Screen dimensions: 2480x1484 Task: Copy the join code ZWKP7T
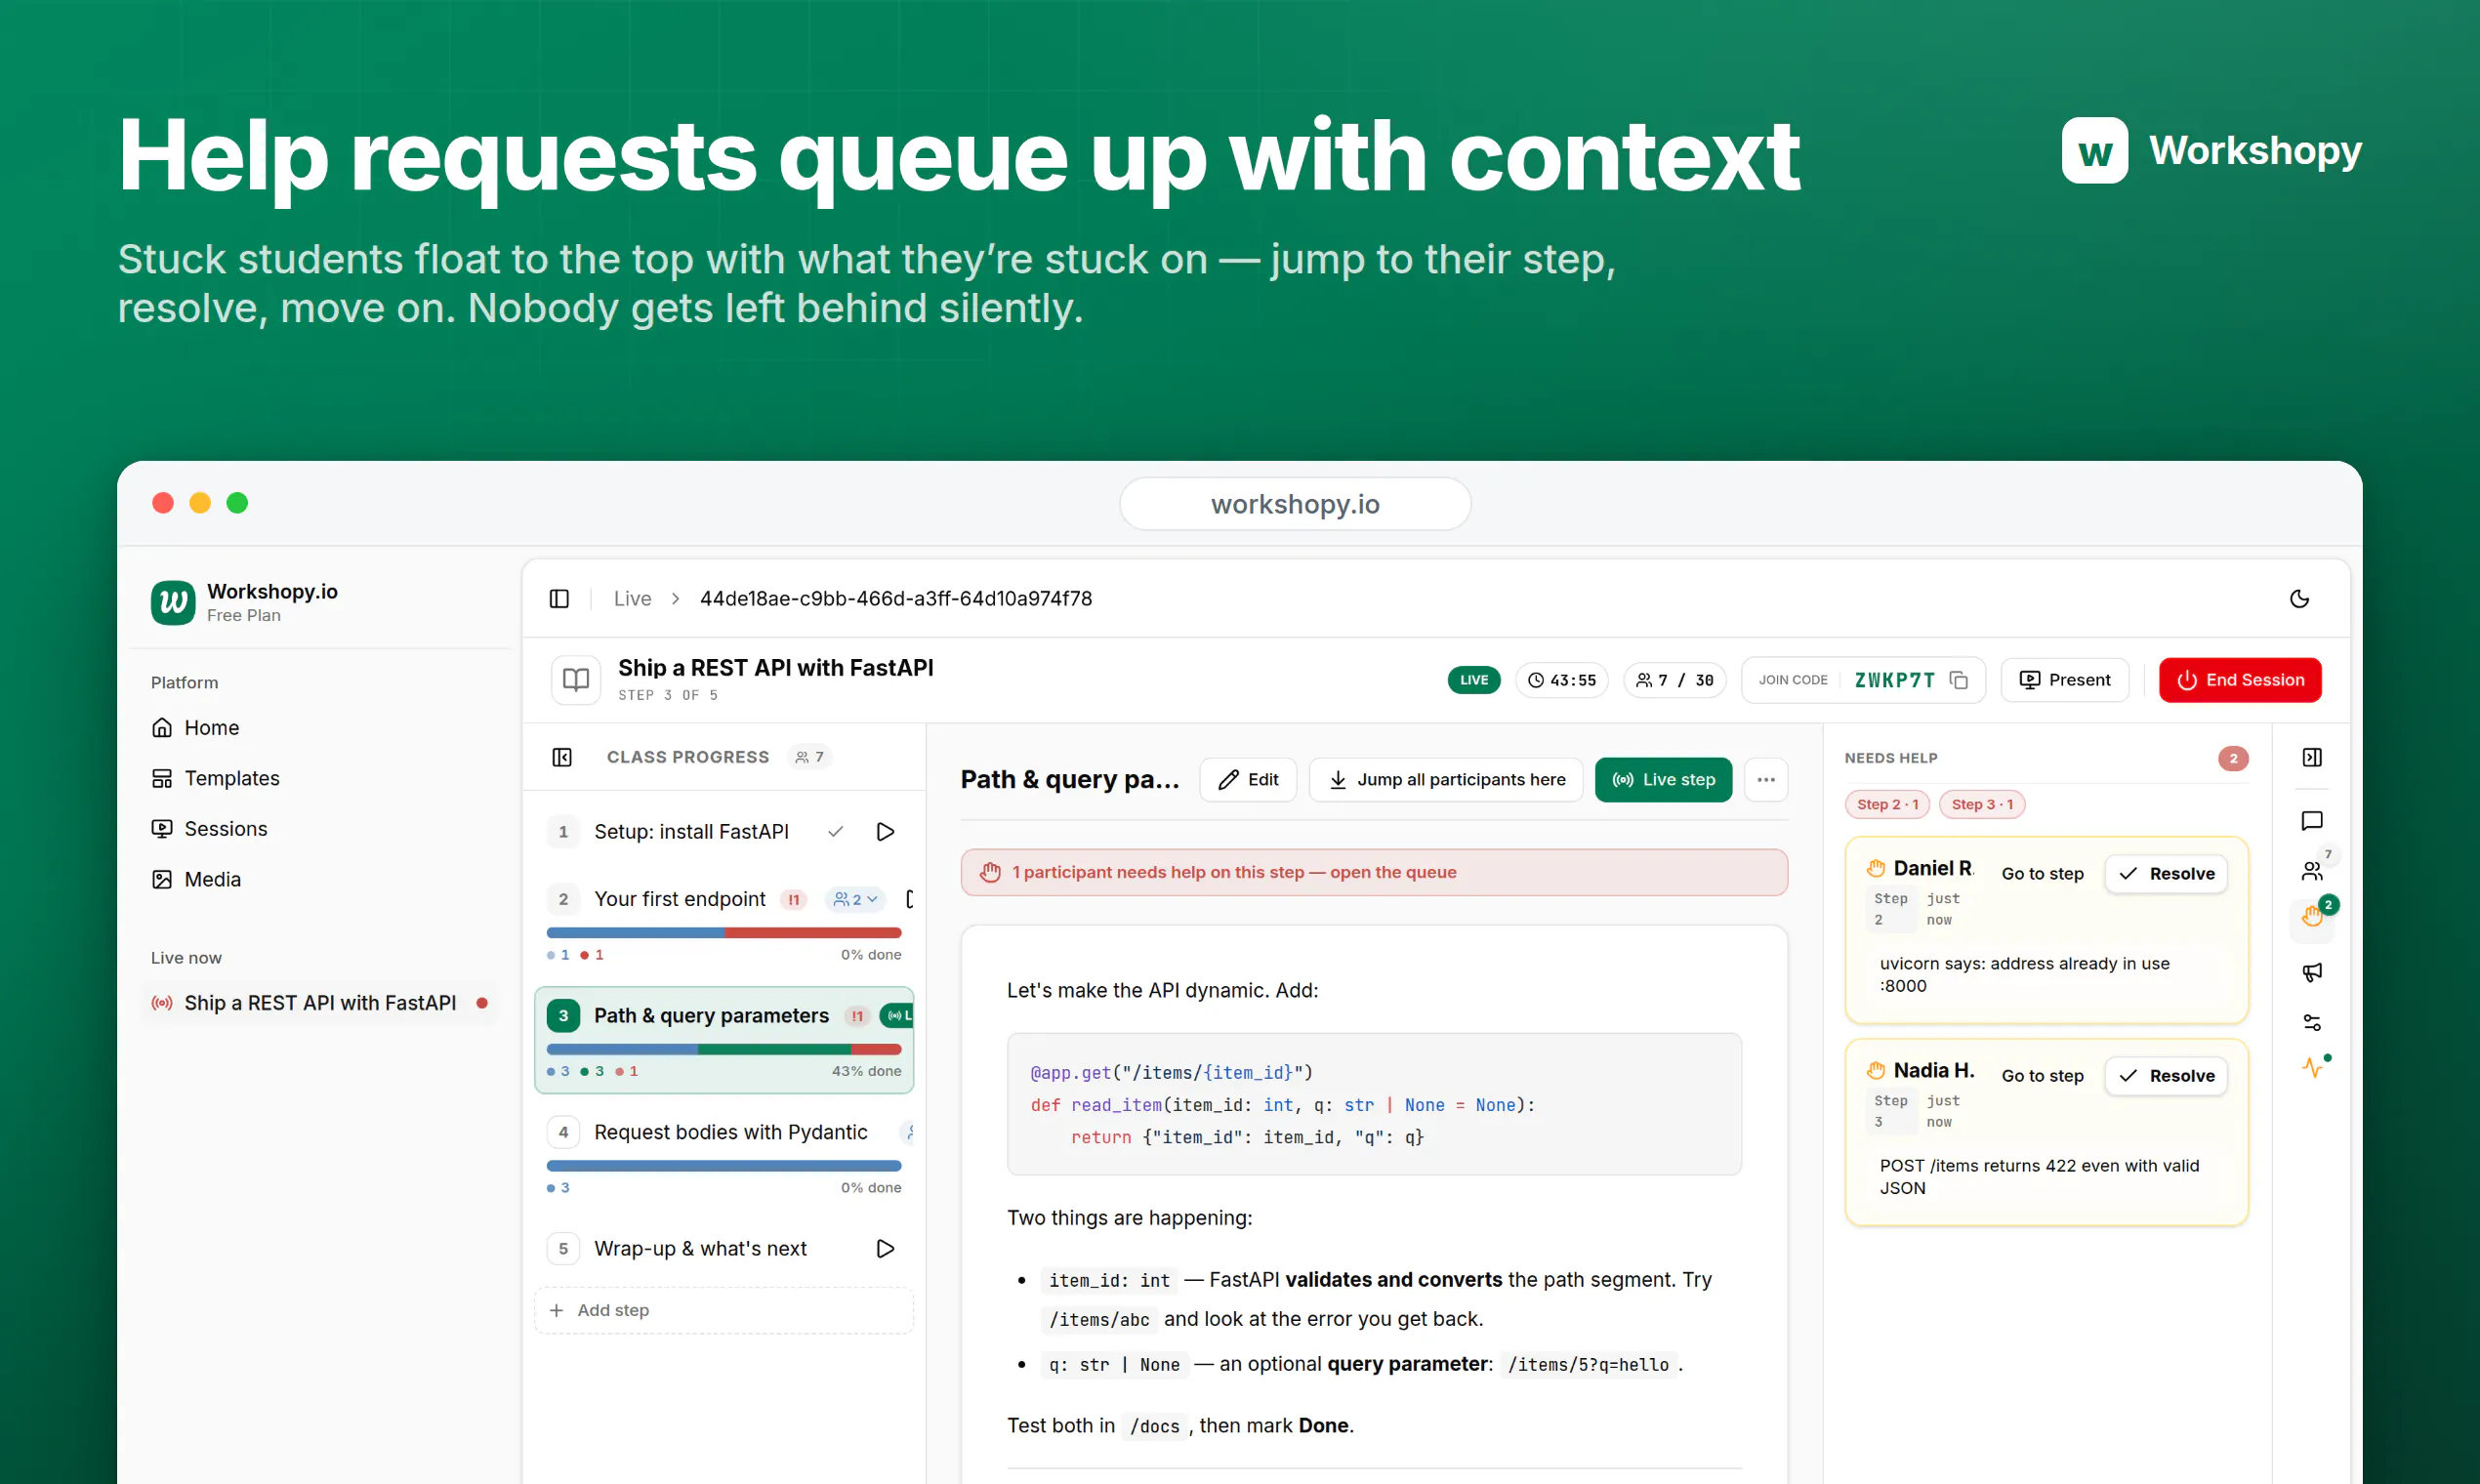tap(1958, 680)
